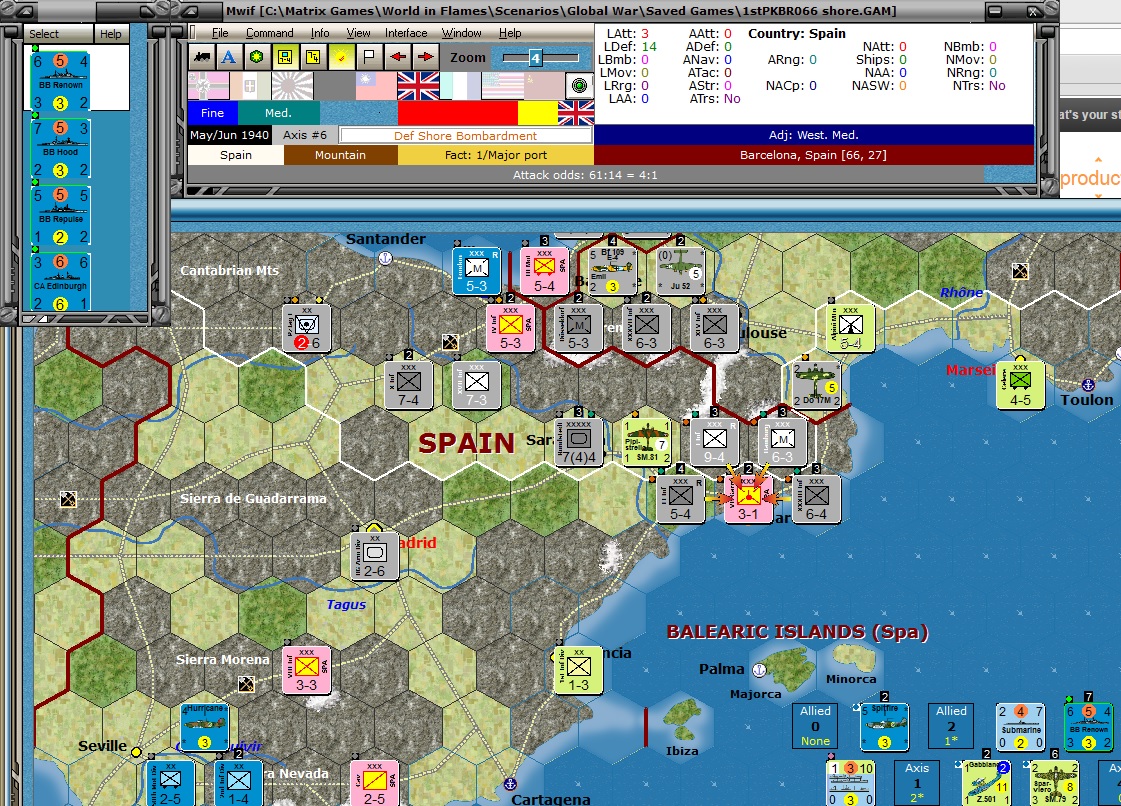Click the yellow bar next to the red bar
This screenshot has height=806, width=1121.
[x=538, y=113]
